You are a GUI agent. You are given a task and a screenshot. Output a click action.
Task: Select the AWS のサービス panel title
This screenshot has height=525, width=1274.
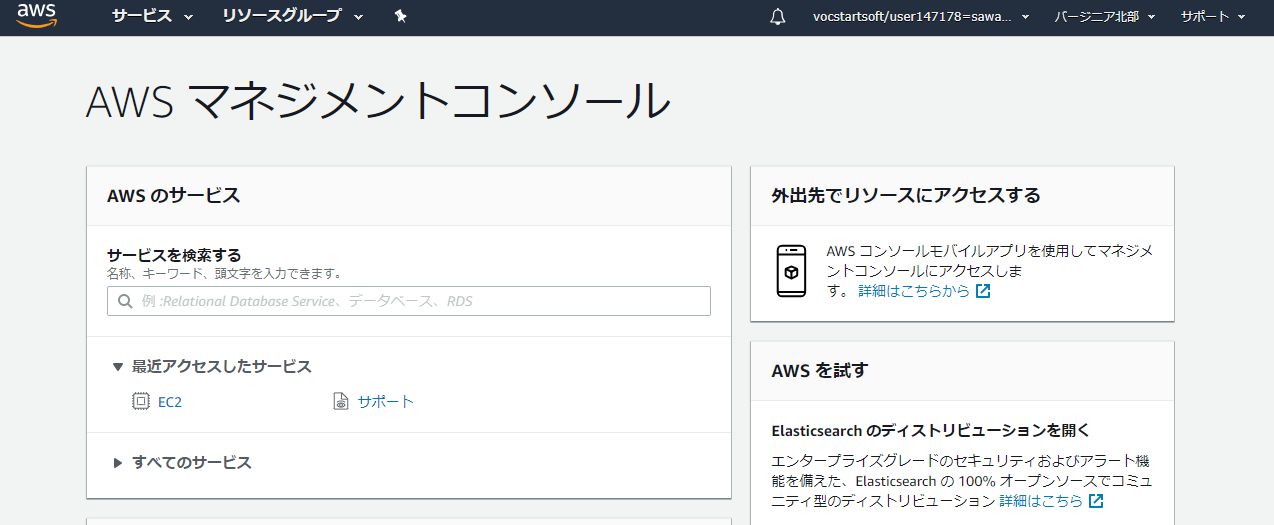(x=174, y=196)
